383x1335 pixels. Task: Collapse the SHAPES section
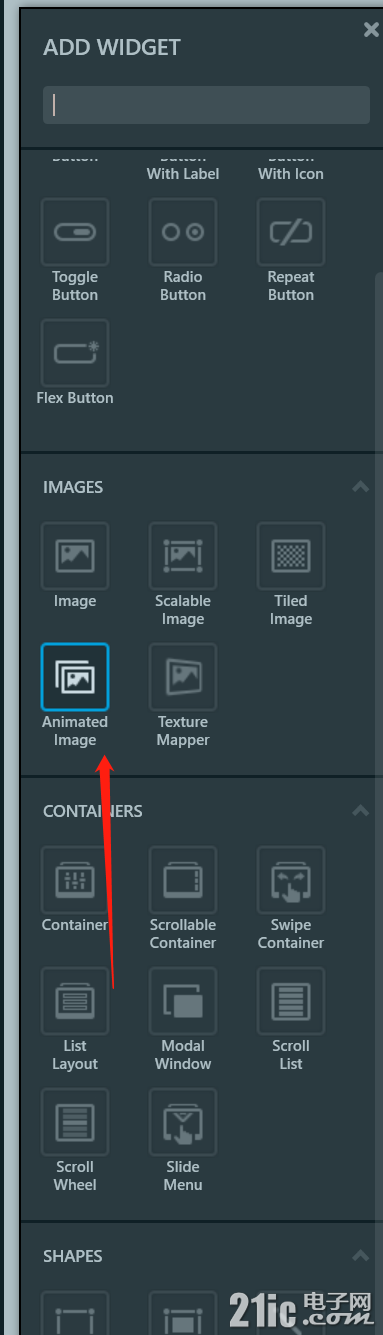(x=360, y=1256)
